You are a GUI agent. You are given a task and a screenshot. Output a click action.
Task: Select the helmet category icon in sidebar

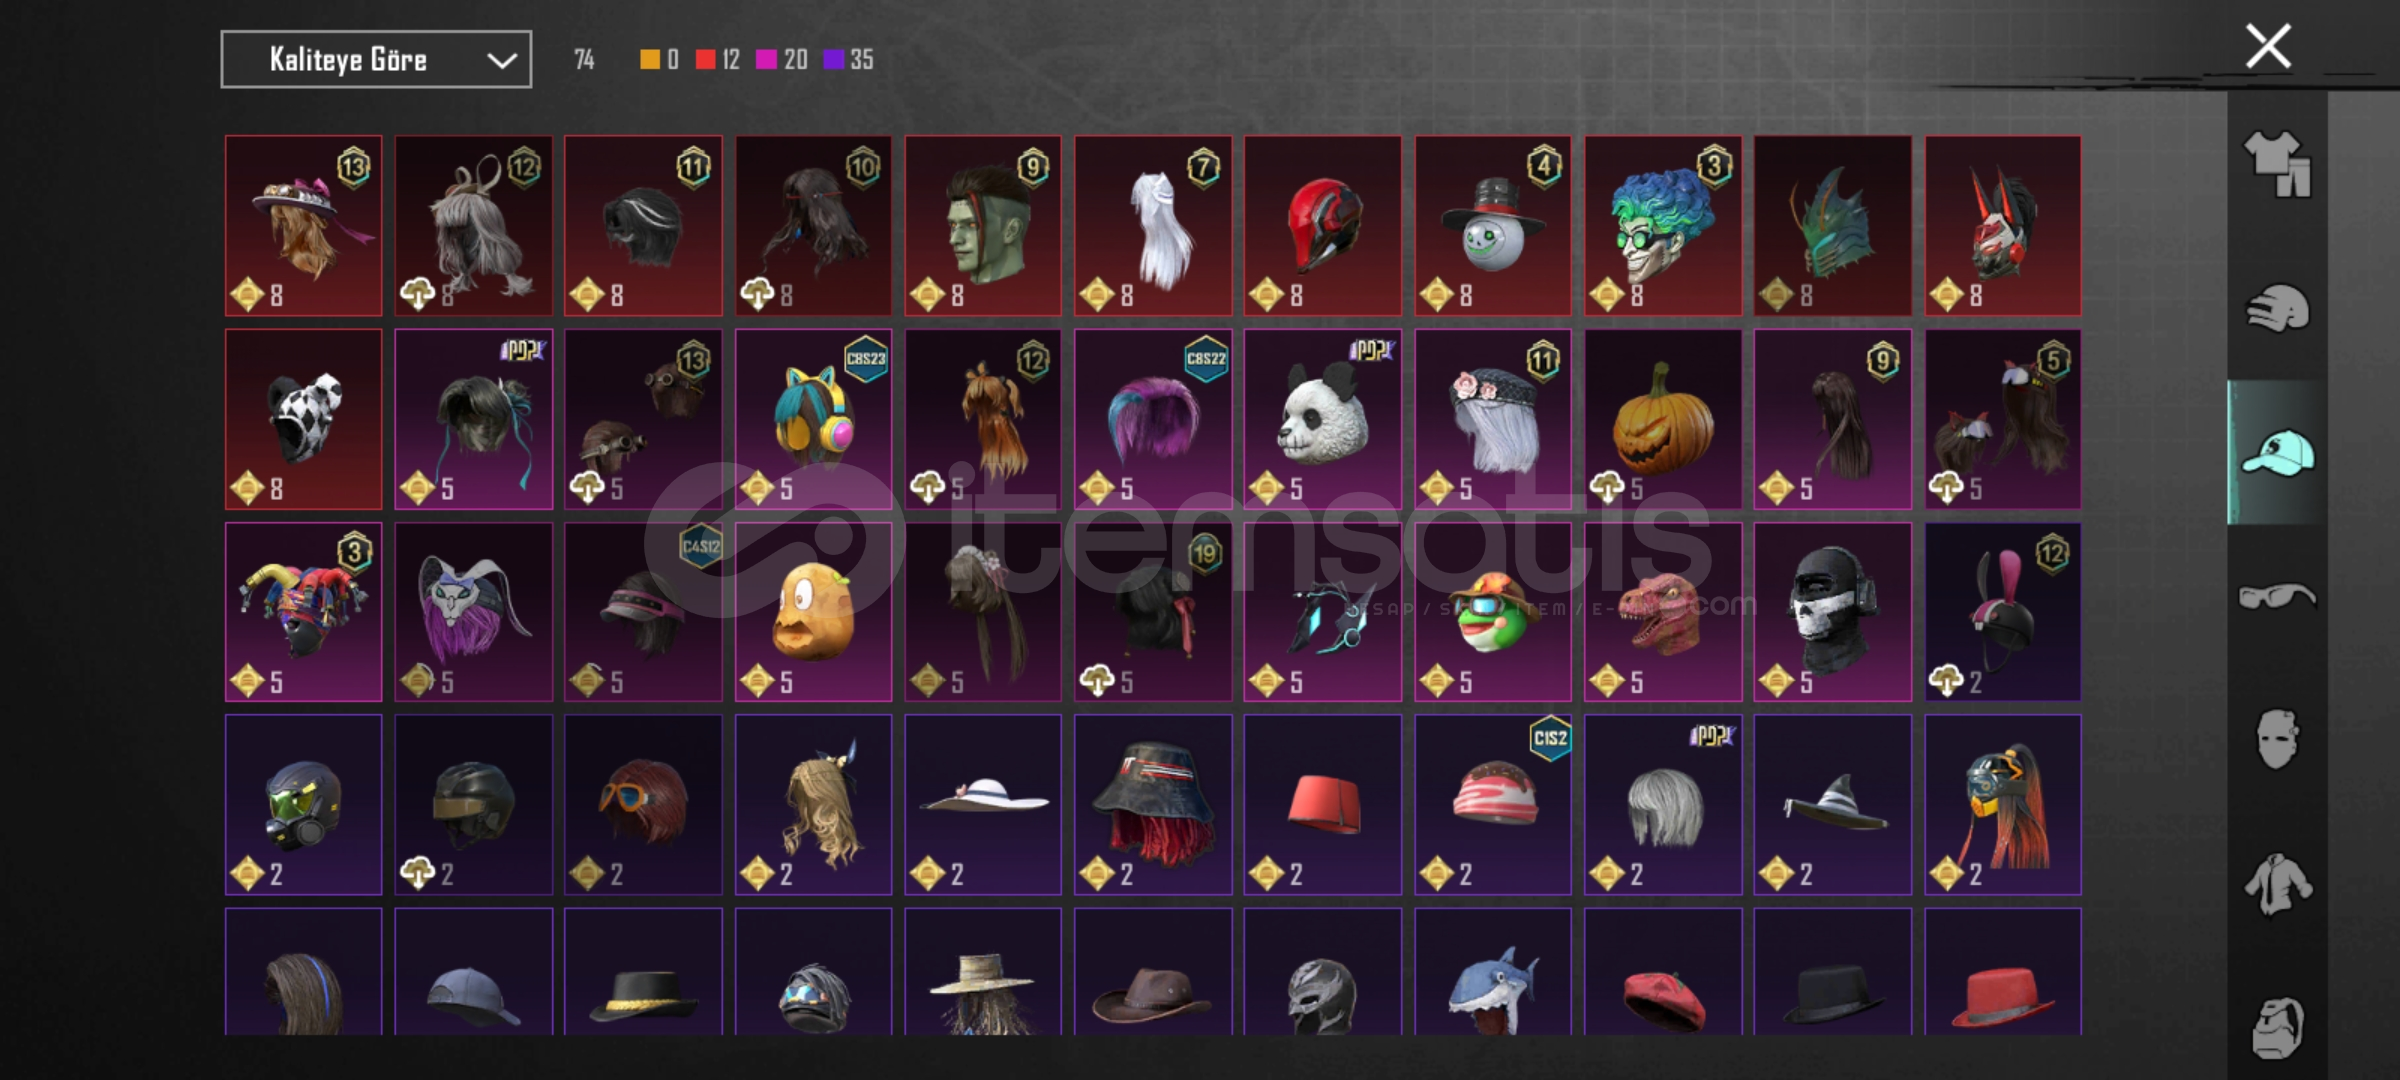coord(2277,308)
